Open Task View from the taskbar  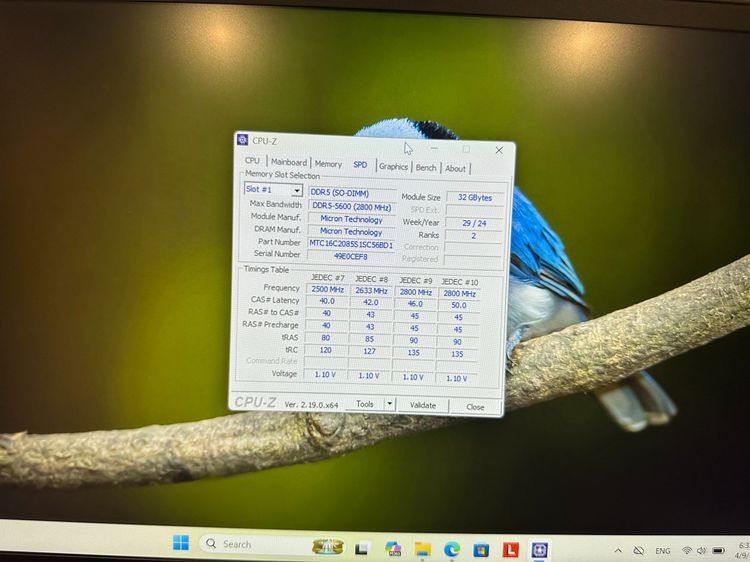tap(362, 548)
